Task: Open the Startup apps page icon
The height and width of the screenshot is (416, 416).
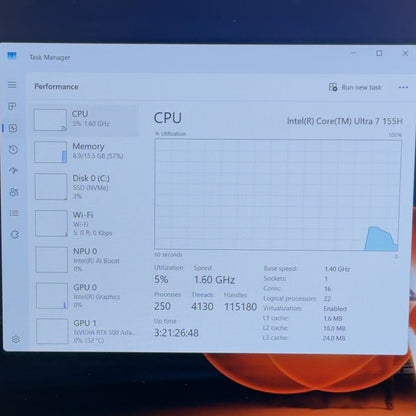Action: (13, 171)
